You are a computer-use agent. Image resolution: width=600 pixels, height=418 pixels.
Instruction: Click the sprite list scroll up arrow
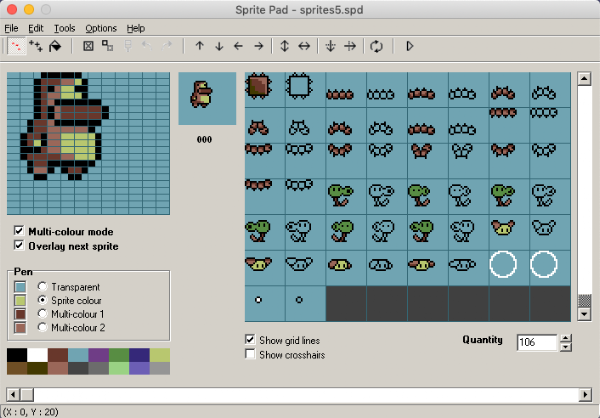pos(584,79)
